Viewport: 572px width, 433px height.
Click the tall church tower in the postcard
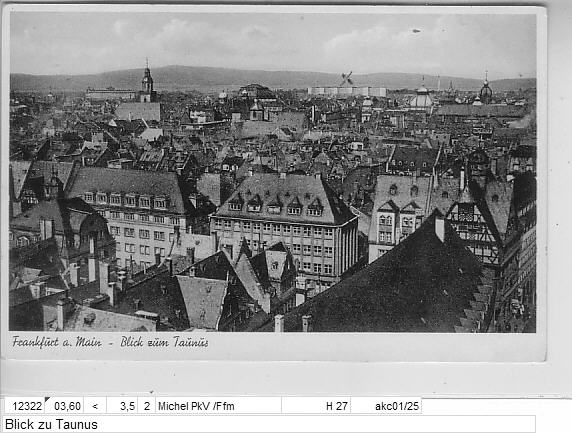(147, 81)
